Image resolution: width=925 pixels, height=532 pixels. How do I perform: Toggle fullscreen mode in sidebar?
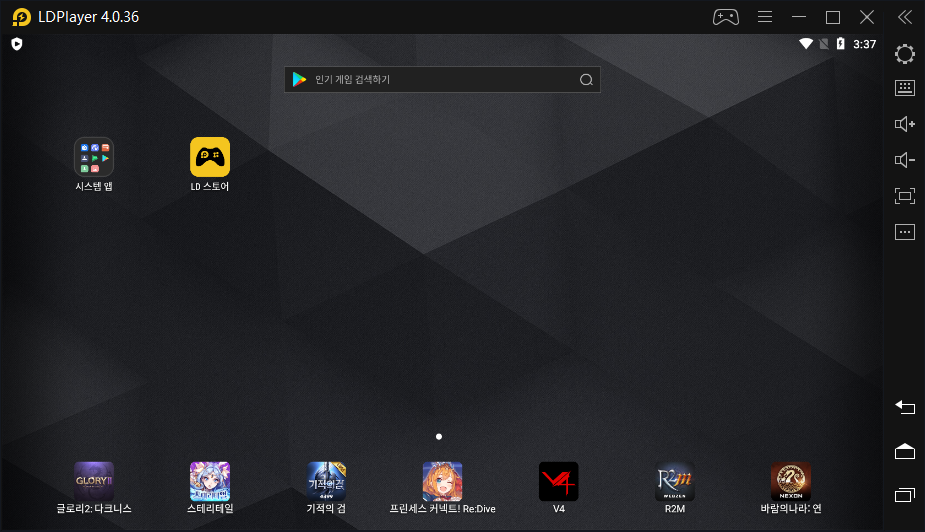click(905, 196)
